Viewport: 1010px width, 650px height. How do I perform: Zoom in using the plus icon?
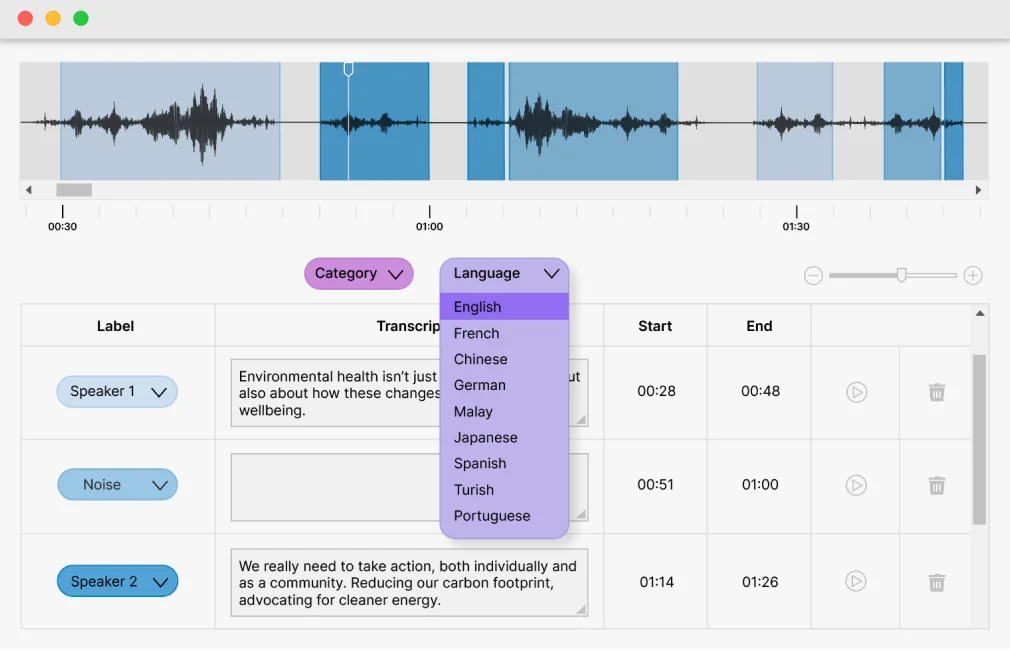(972, 275)
